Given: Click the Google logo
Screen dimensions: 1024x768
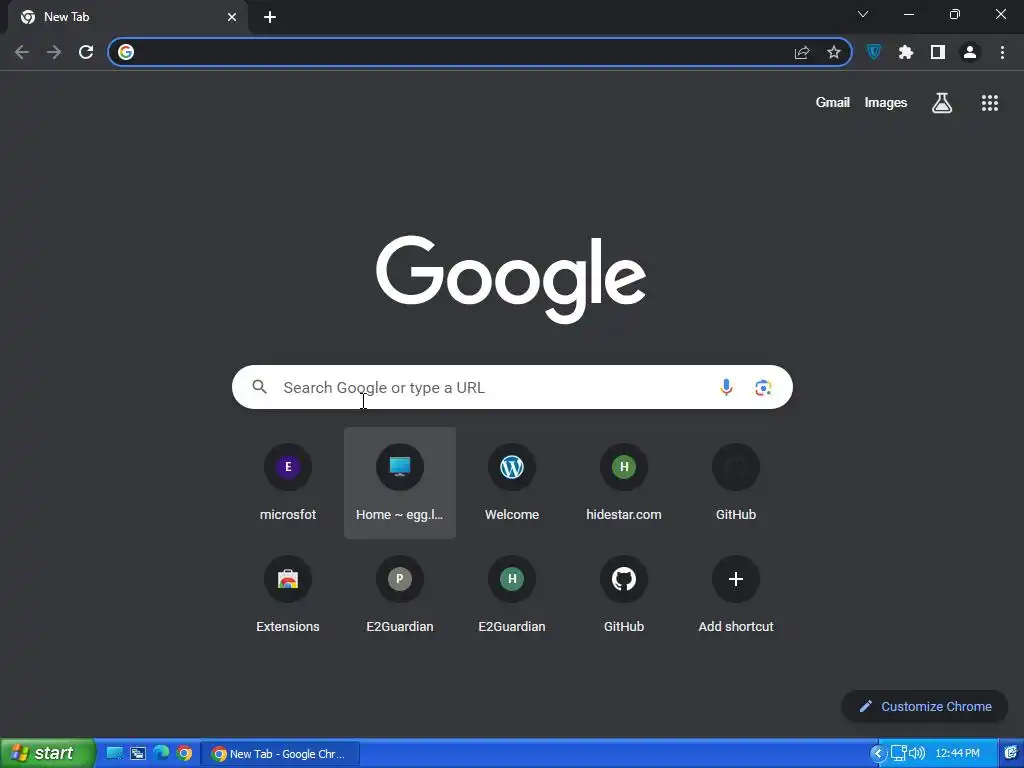Looking at the screenshot, I should pos(511,280).
